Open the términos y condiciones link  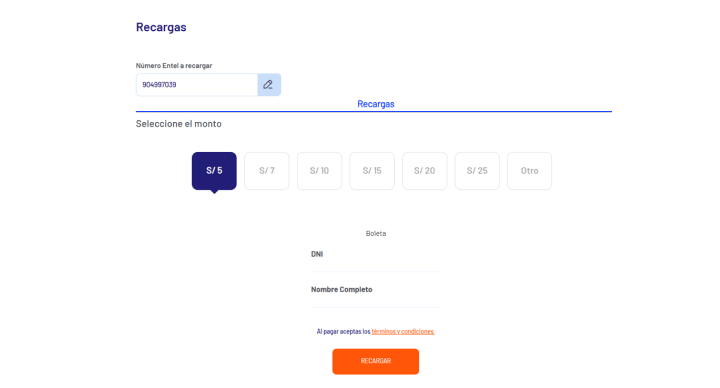(x=403, y=332)
